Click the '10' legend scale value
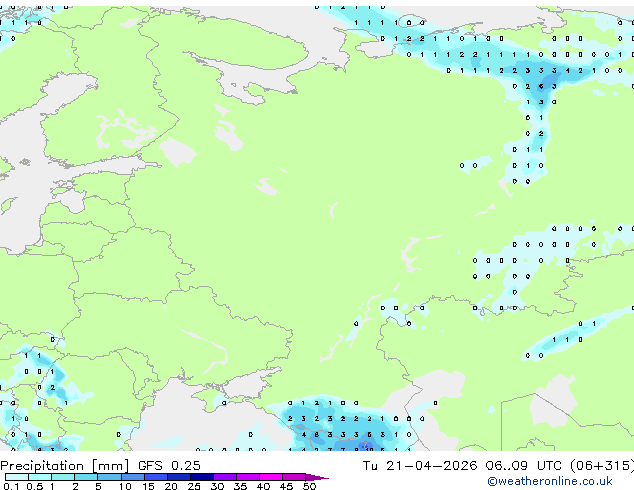Image resolution: width=634 pixels, height=490 pixels. 125,486
